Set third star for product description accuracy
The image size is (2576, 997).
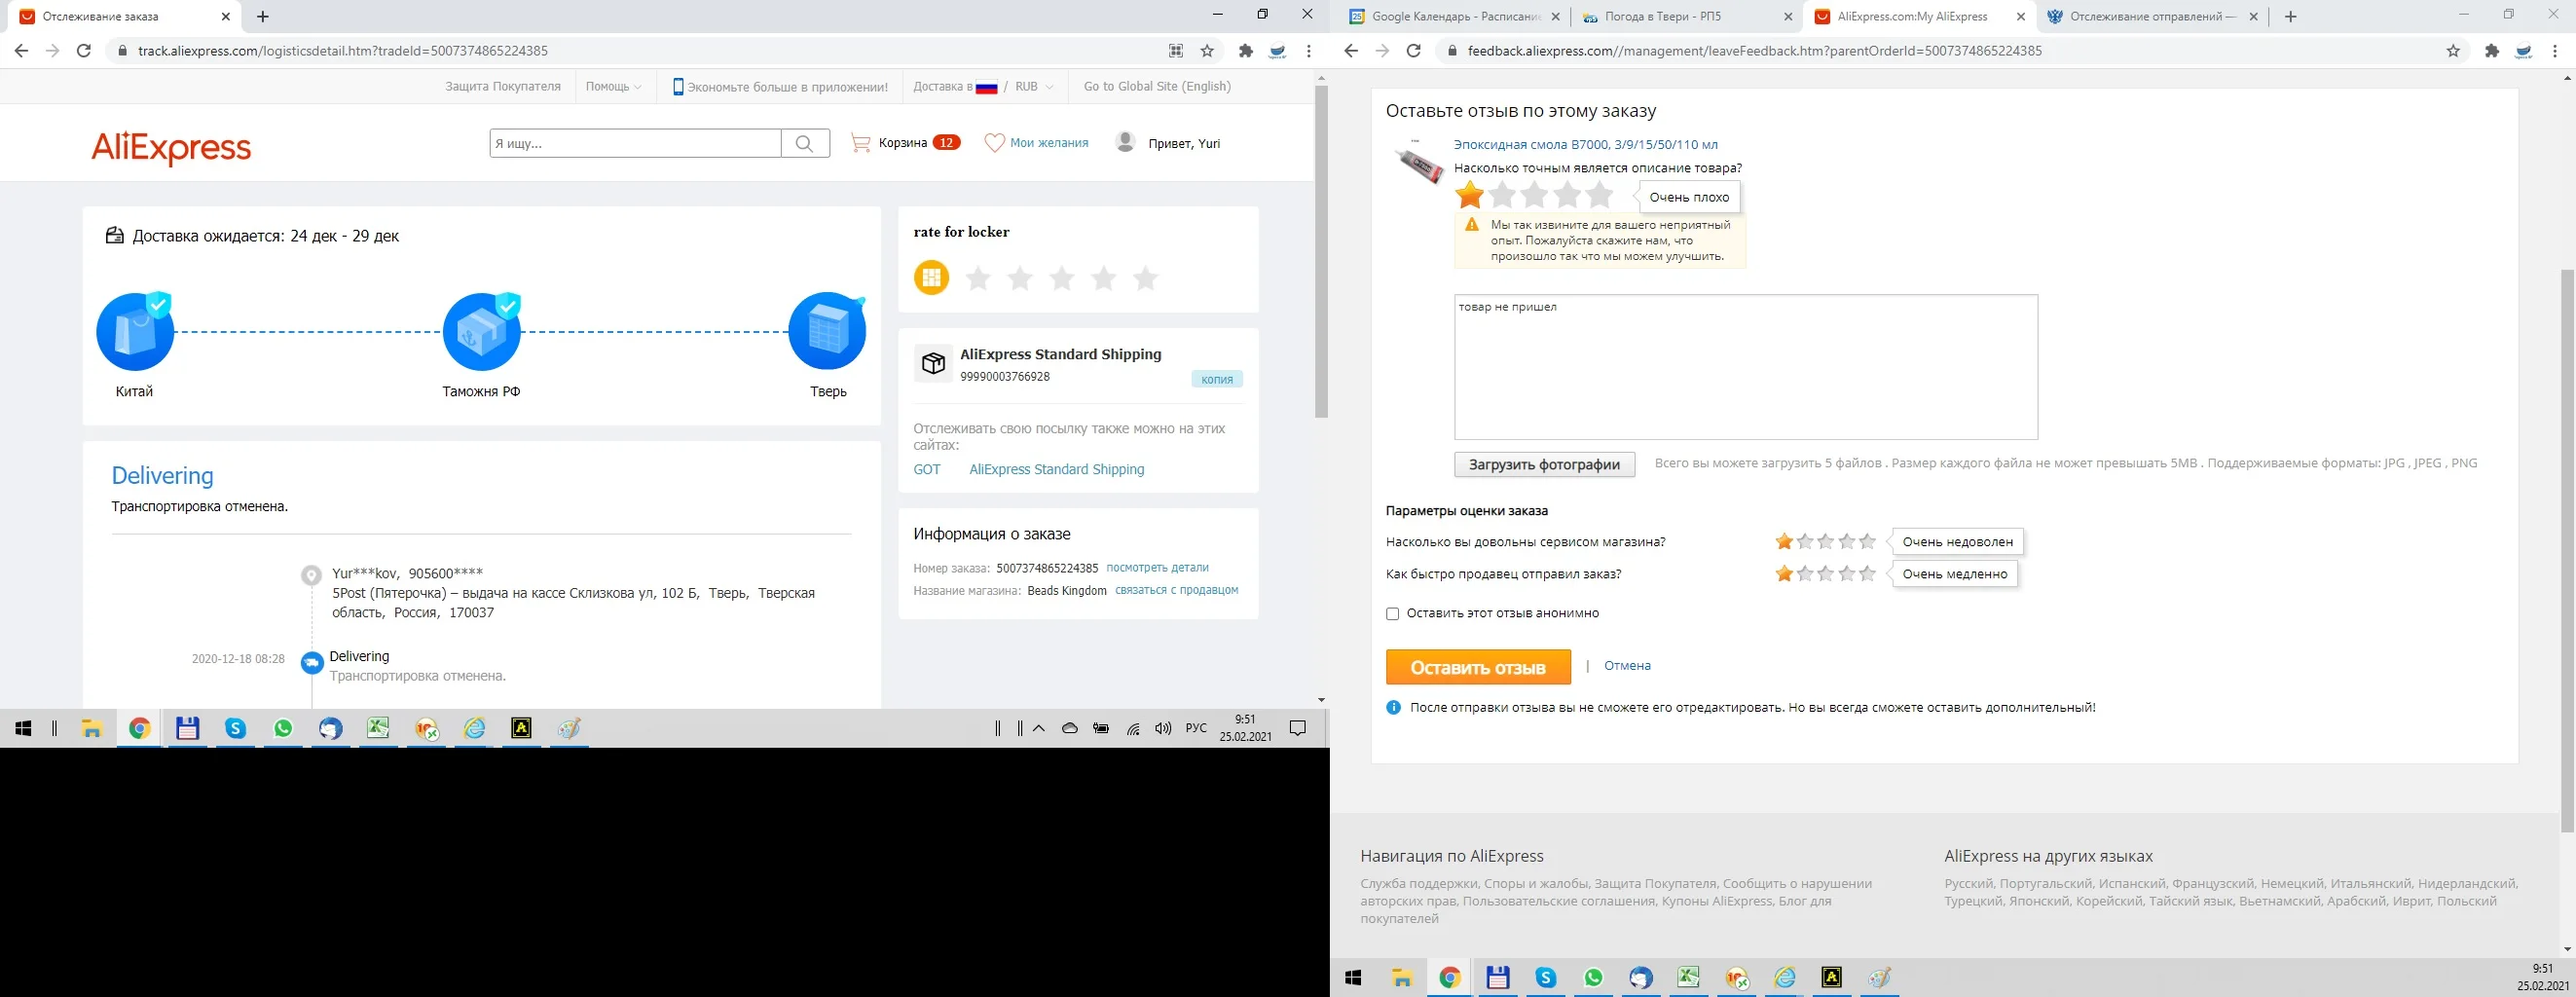[1535, 195]
